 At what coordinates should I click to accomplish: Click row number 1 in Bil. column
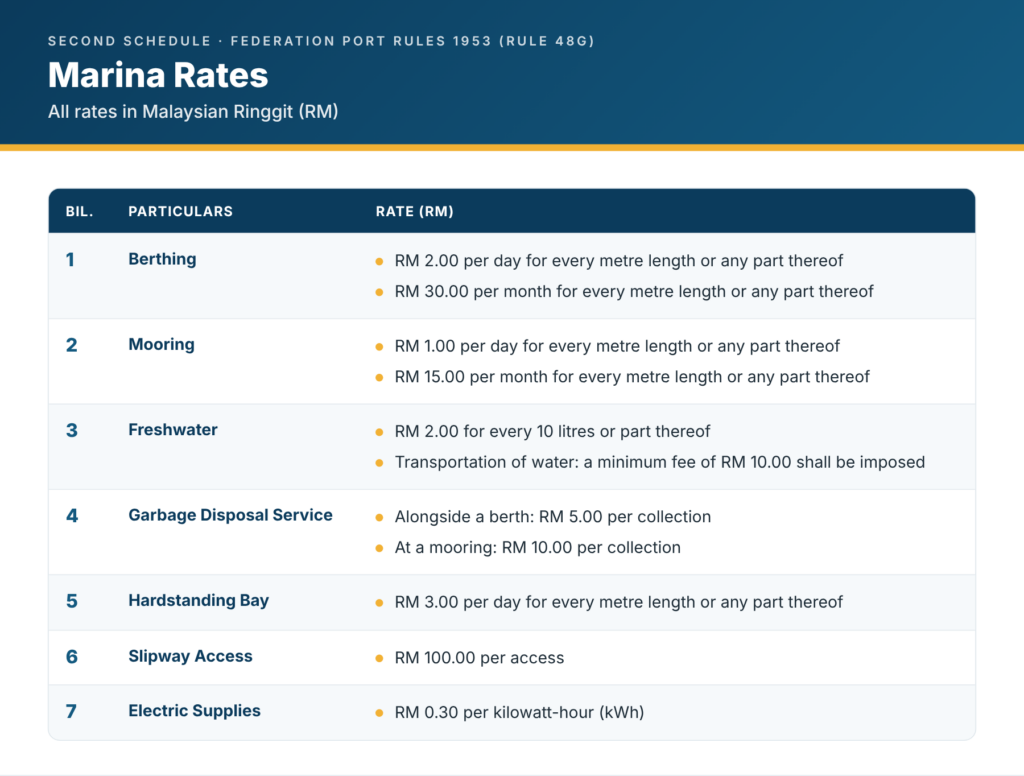coord(70,260)
